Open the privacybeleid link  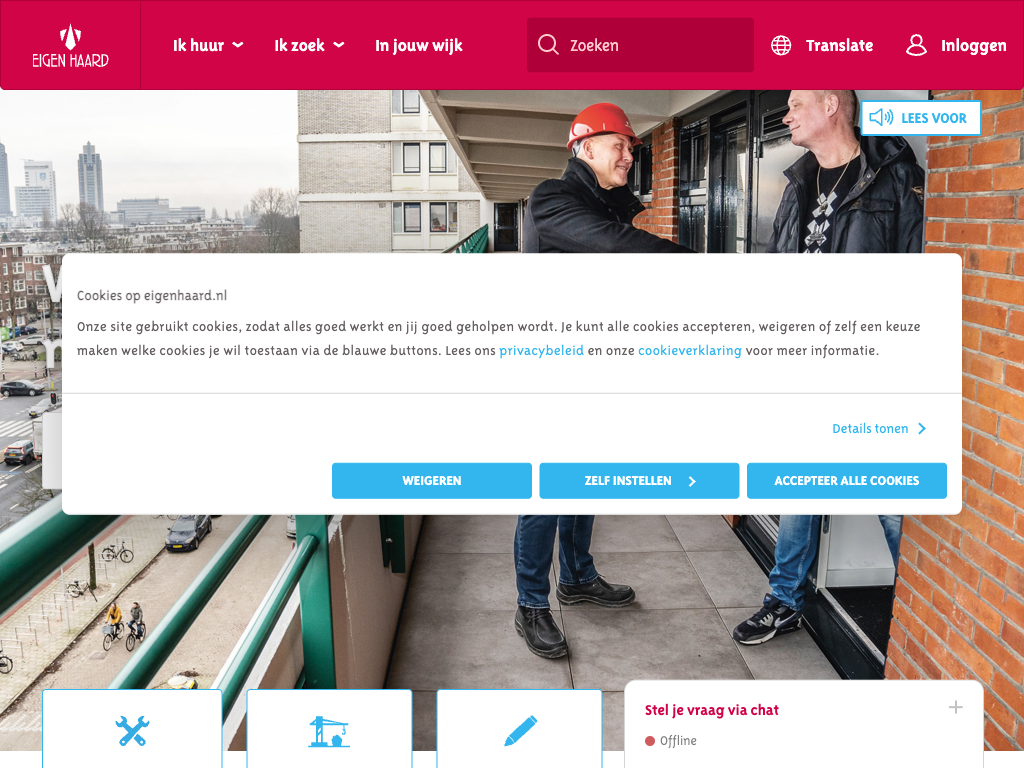point(541,351)
